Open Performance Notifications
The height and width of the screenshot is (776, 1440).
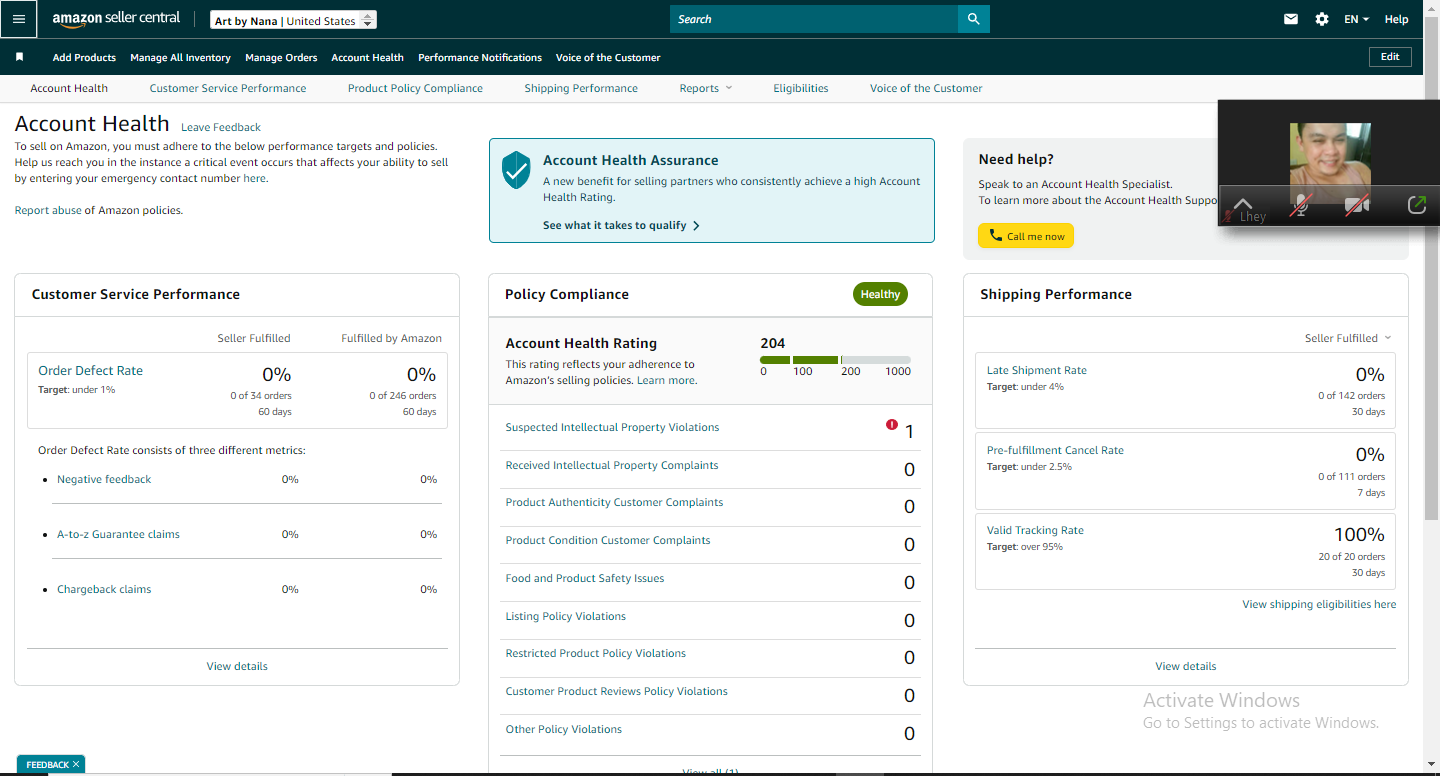tap(480, 57)
